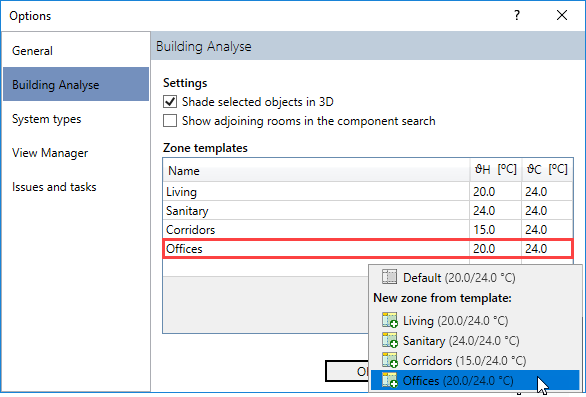Image resolution: width=586 pixels, height=397 pixels.
Task: Select the Offices row name cell
Action: click(x=316, y=249)
